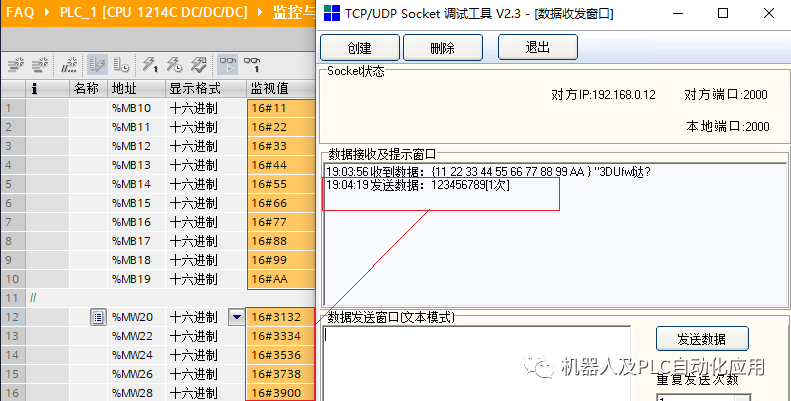The width and height of the screenshot is (791, 401).
Task: Select the %MB18 address cell
Action: 136,260
